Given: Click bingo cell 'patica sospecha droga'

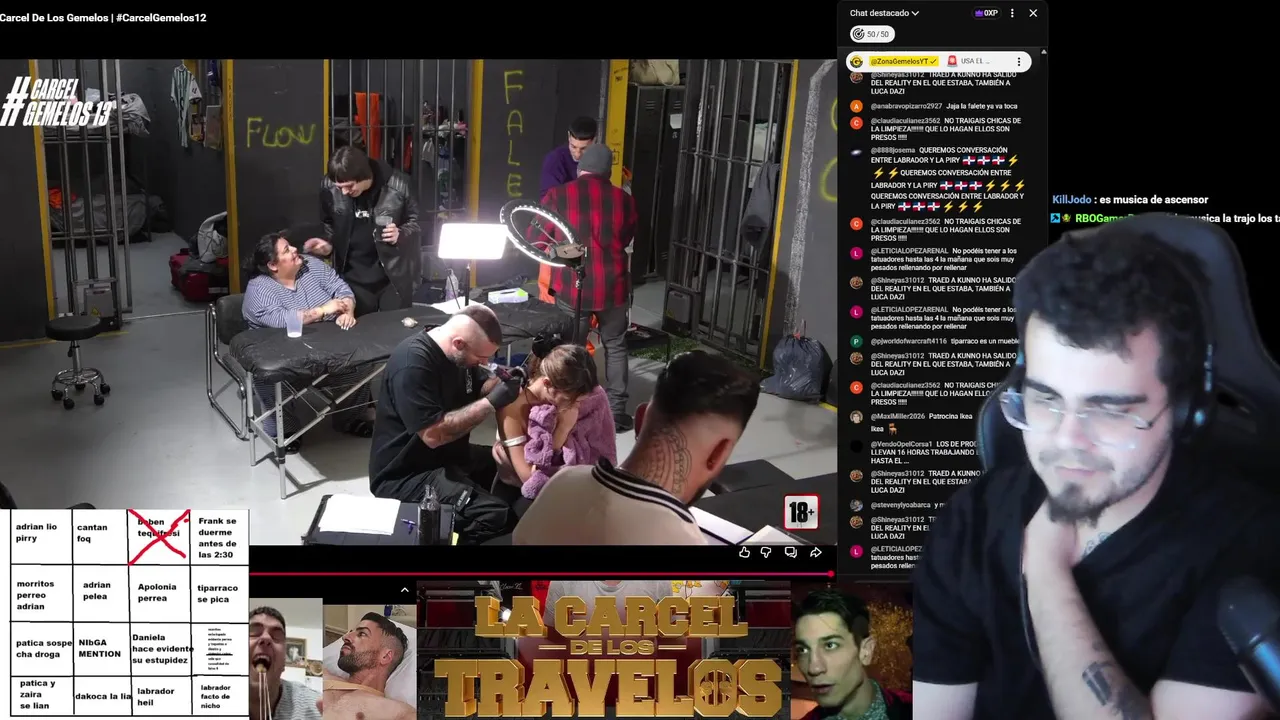Looking at the screenshot, I should pyautogui.click(x=39, y=649).
